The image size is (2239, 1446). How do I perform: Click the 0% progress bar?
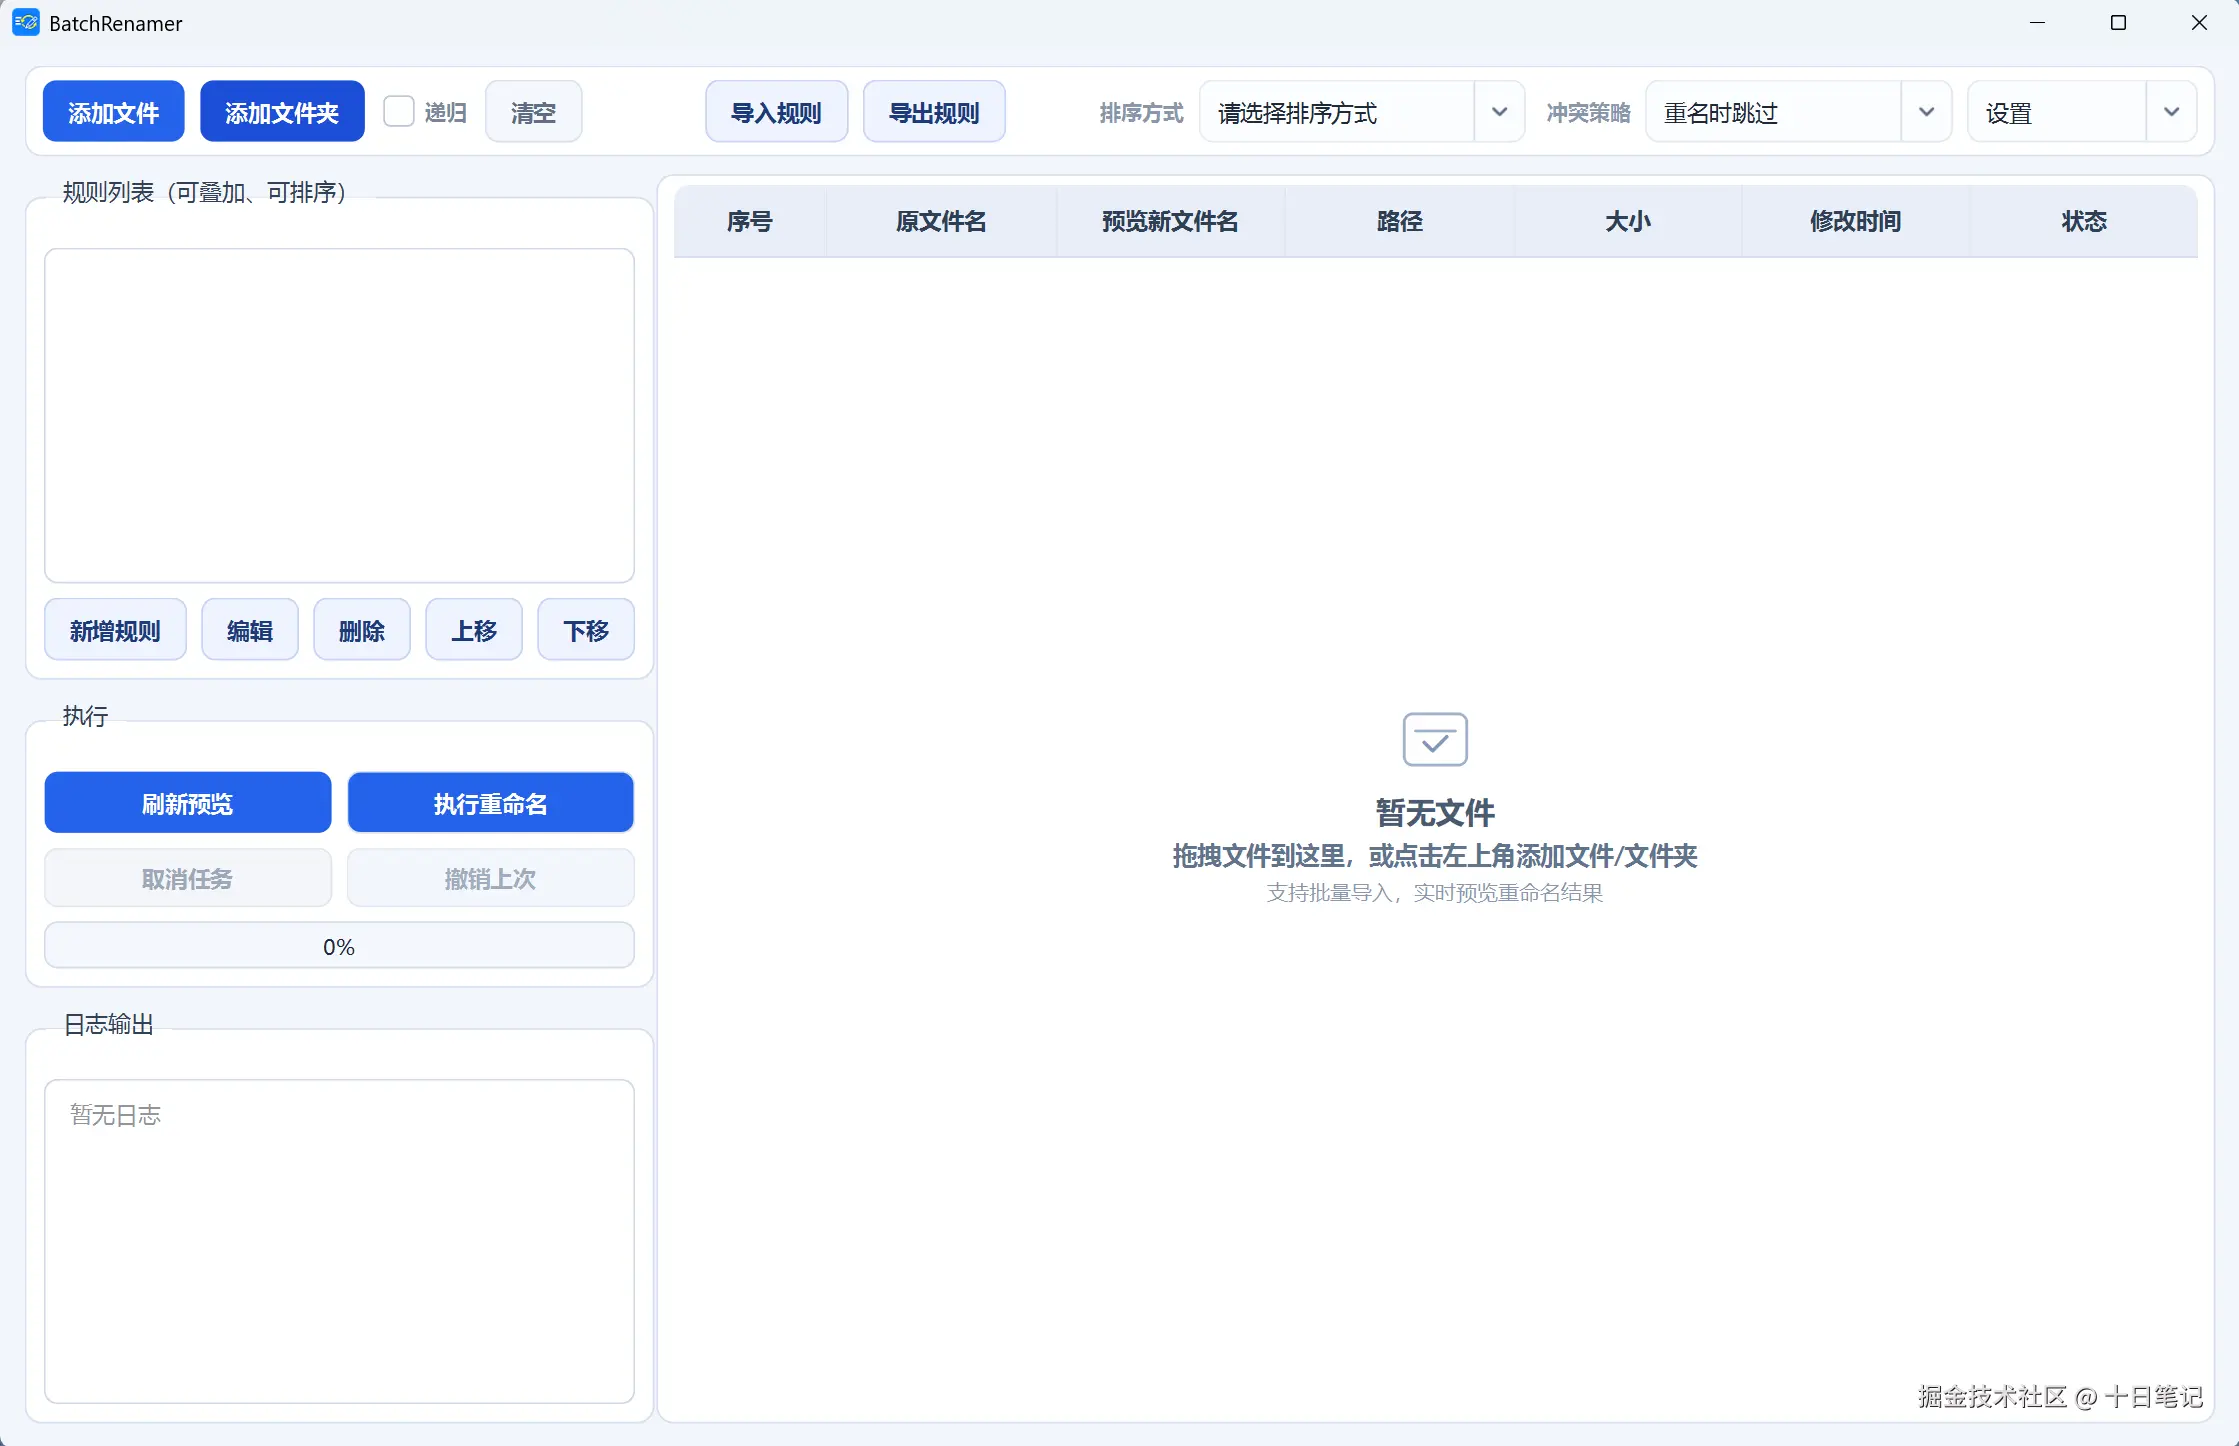tap(339, 946)
